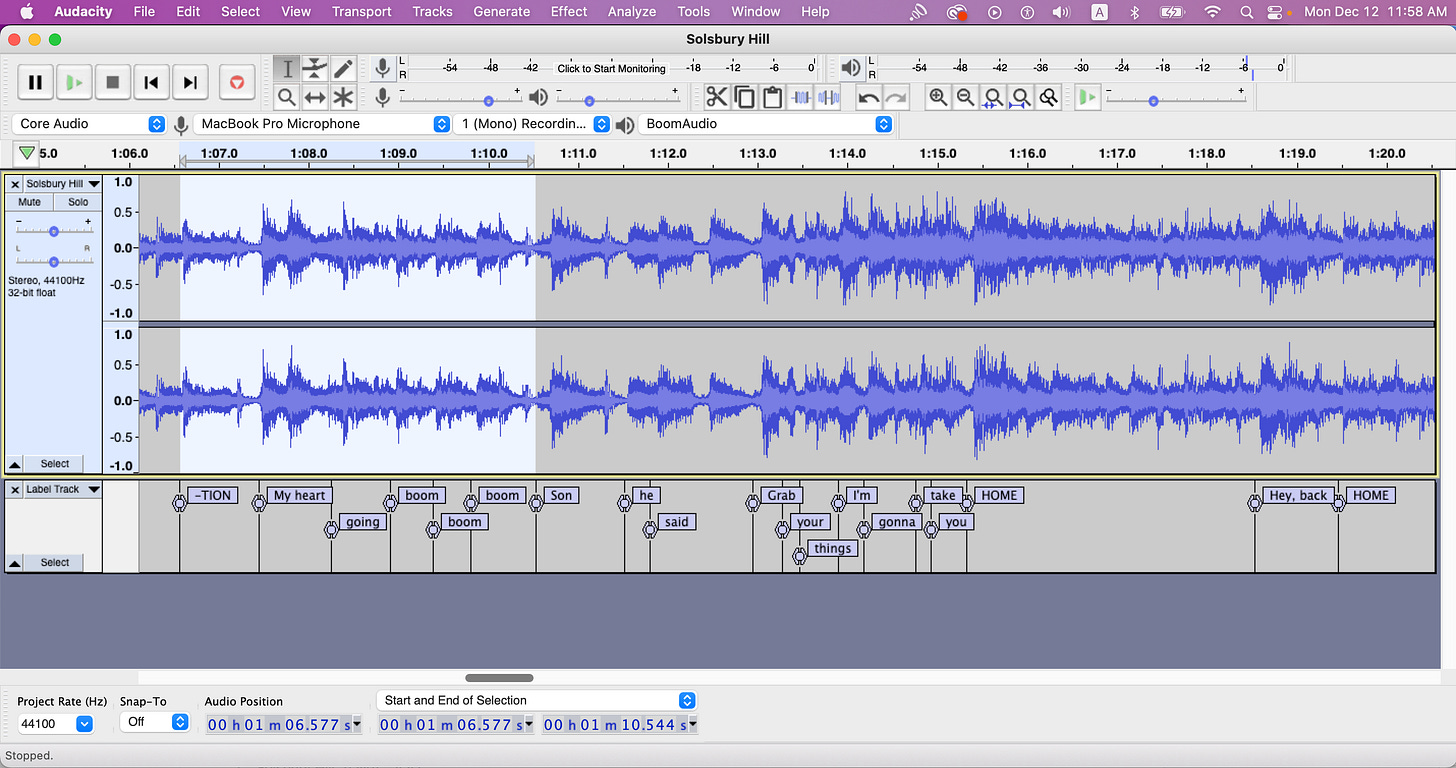Click the Zoom Out magnifier
Screen dimensions: 1456x768
coord(965,97)
